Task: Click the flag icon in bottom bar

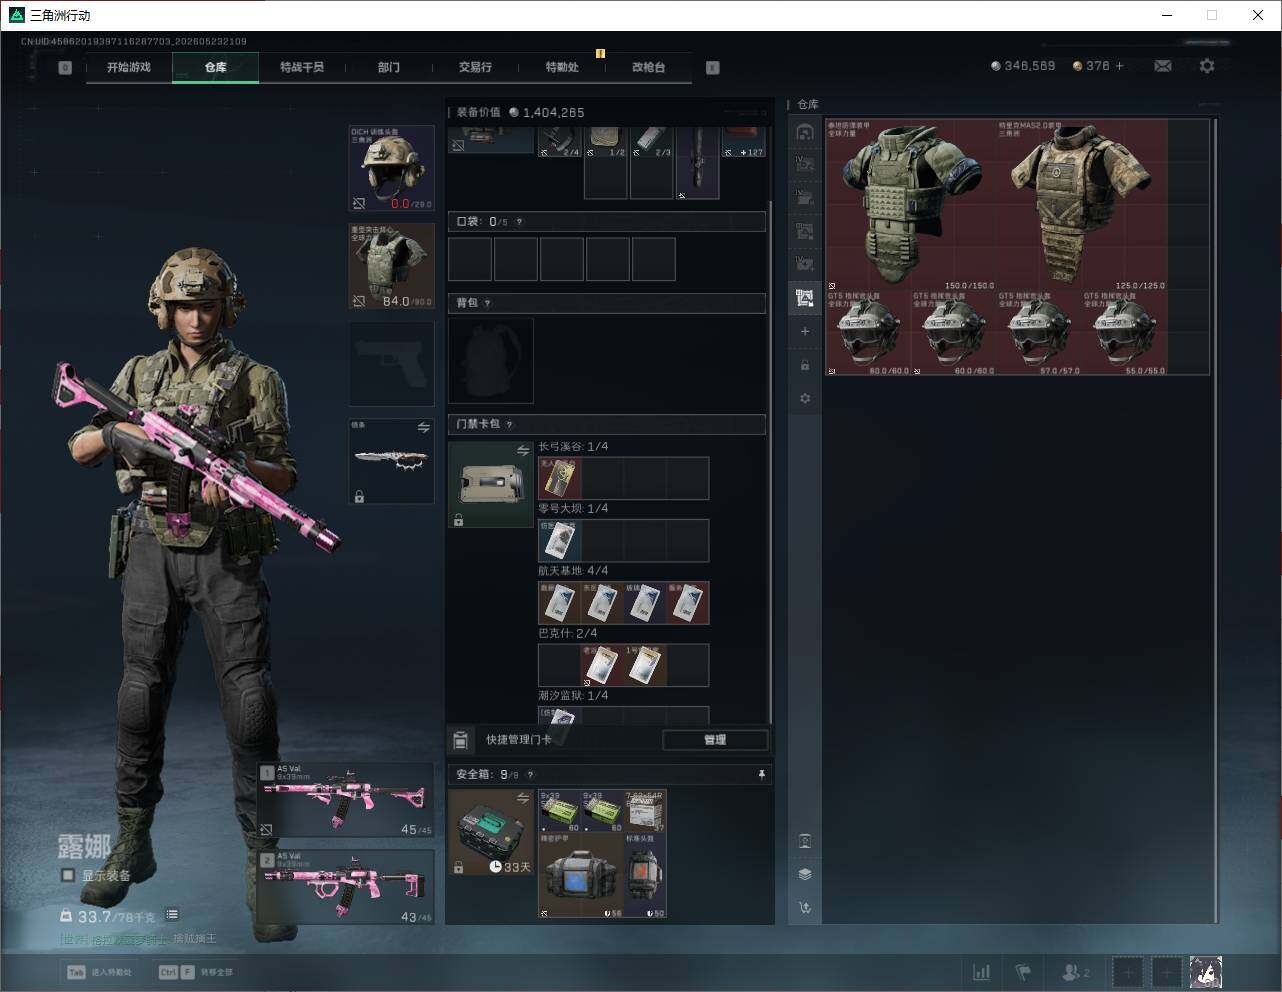Action: (1023, 972)
